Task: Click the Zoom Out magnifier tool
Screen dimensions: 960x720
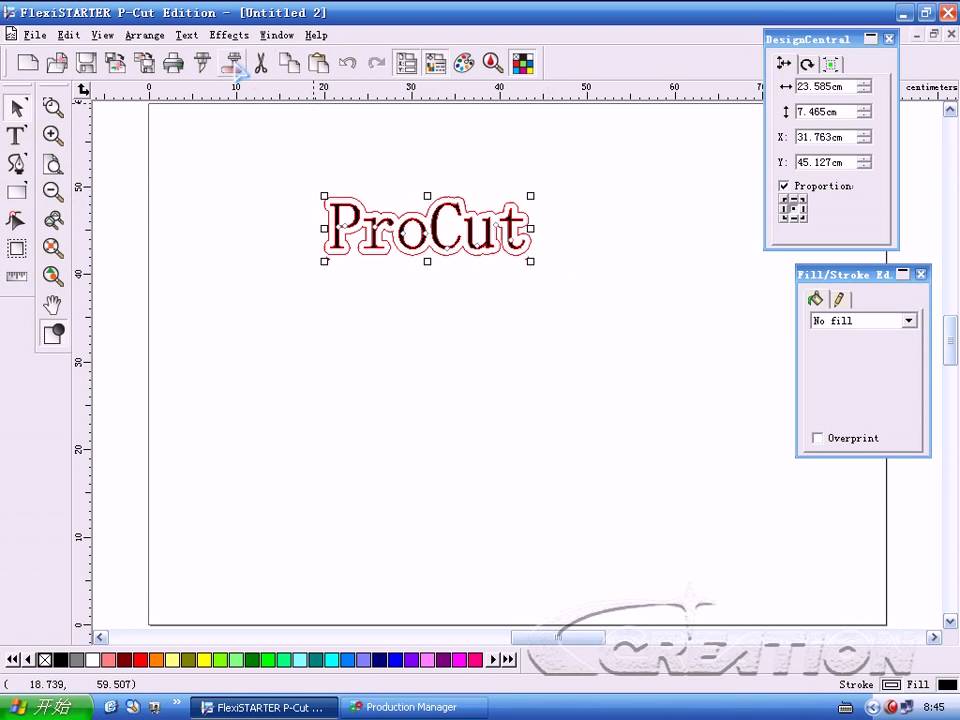Action: tap(53, 192)
